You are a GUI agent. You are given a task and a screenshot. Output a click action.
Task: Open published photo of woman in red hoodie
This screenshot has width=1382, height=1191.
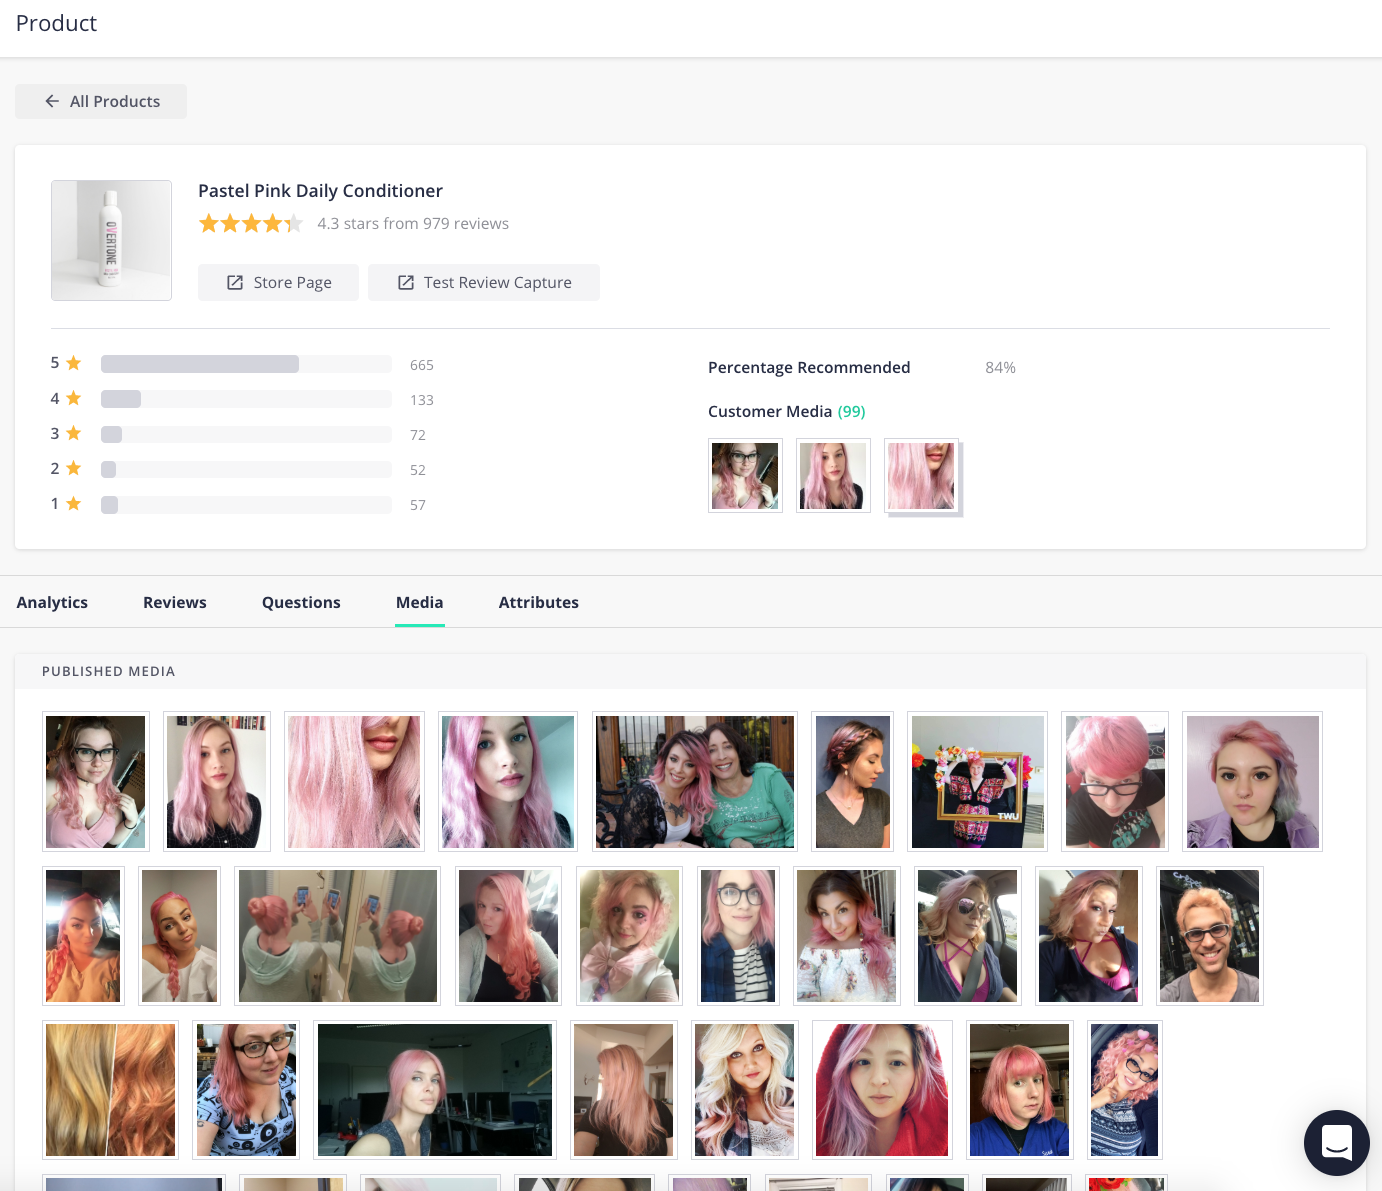882,1090
